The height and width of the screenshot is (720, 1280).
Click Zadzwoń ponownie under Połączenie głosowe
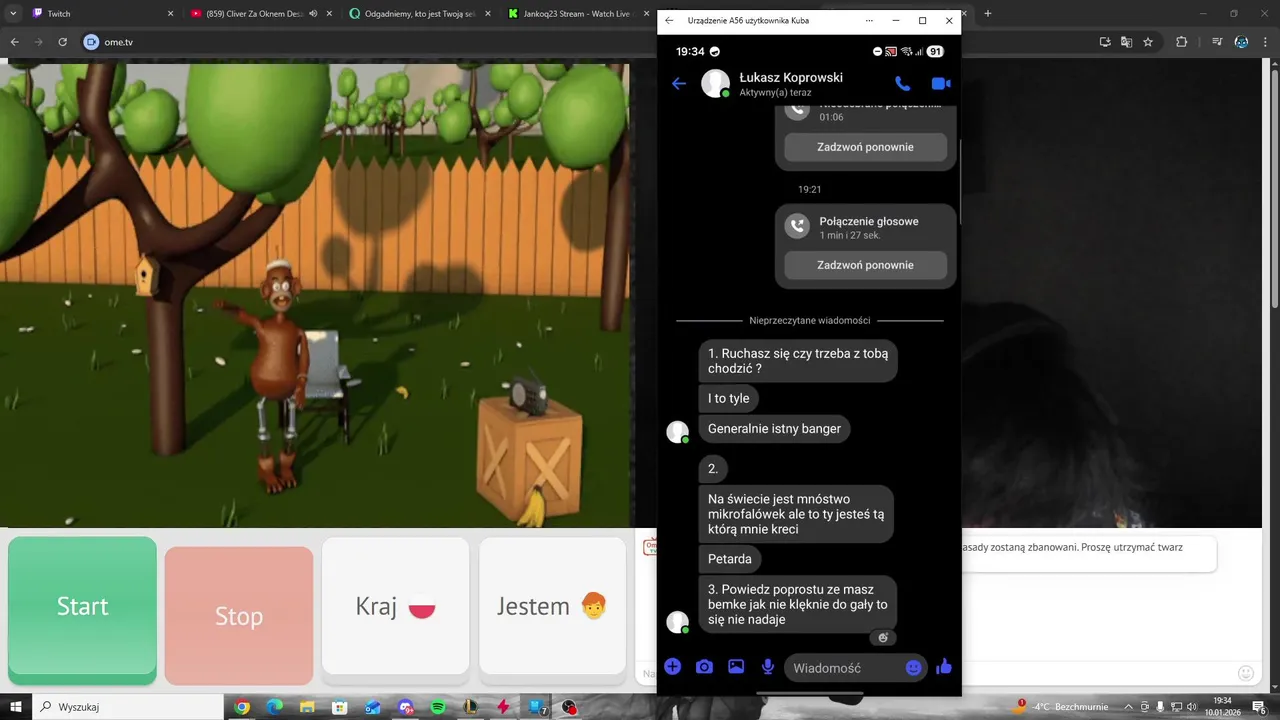click(865, 265)
